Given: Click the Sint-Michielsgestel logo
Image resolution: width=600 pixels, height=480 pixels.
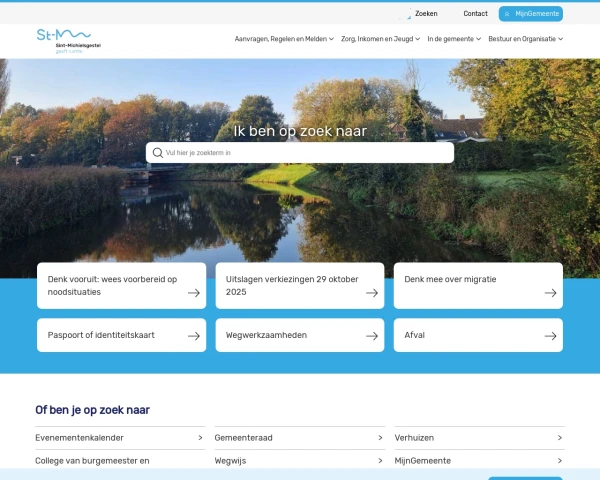Looking at the screenshot, I should point(68,40).
